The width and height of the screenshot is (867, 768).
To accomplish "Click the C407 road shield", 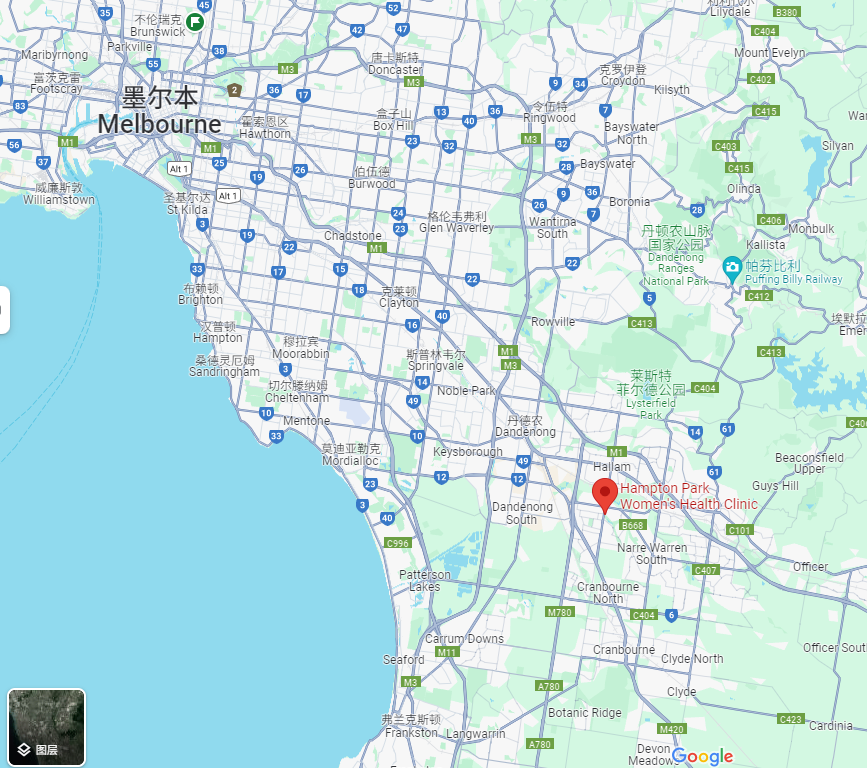I will click(x=706, y=570).
